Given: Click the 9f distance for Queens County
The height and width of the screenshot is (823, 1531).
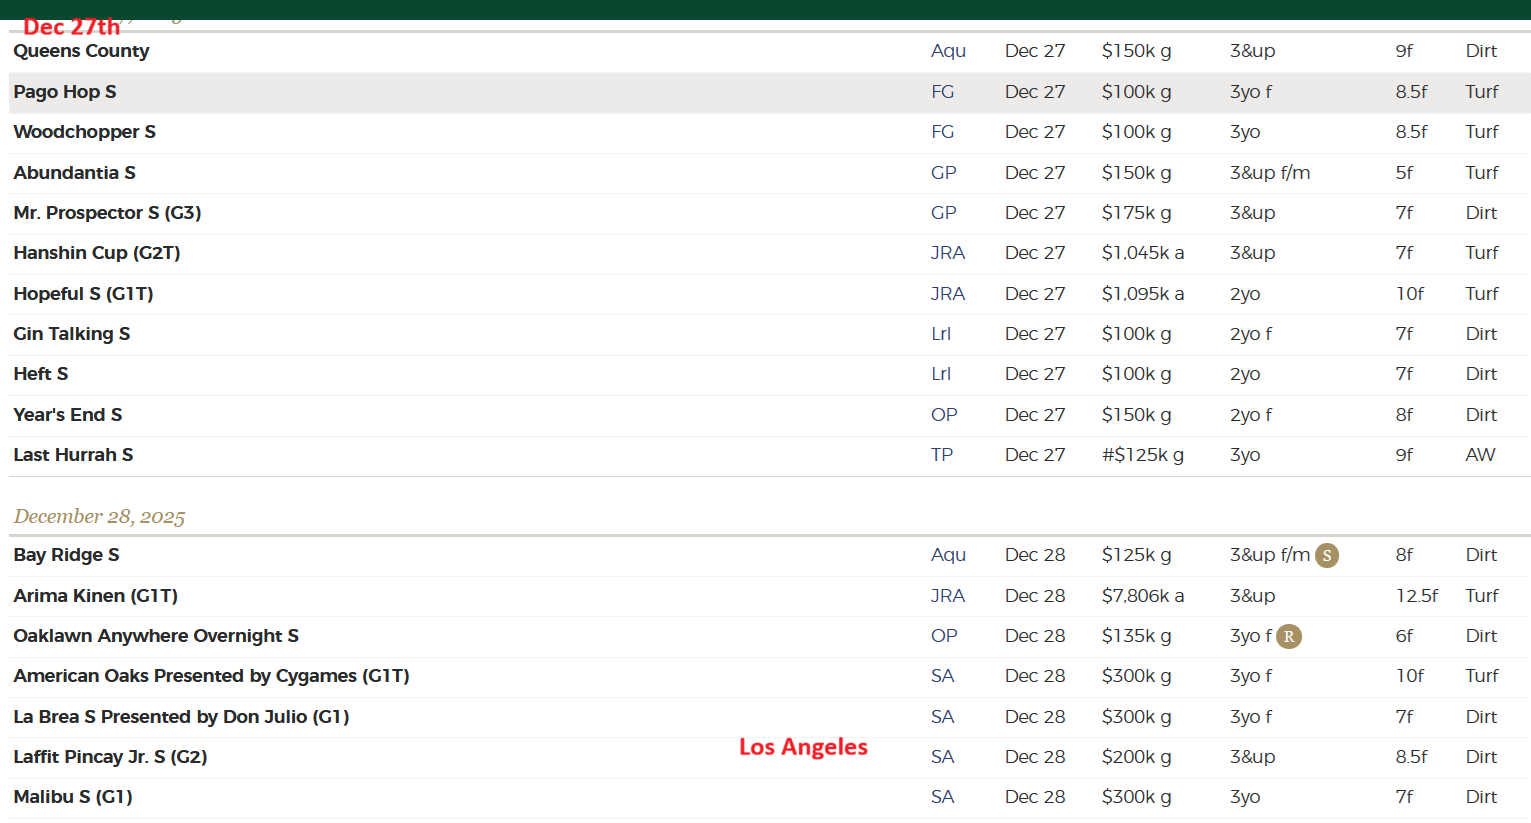Looking at the screenshot, I should coord(1404,51).
